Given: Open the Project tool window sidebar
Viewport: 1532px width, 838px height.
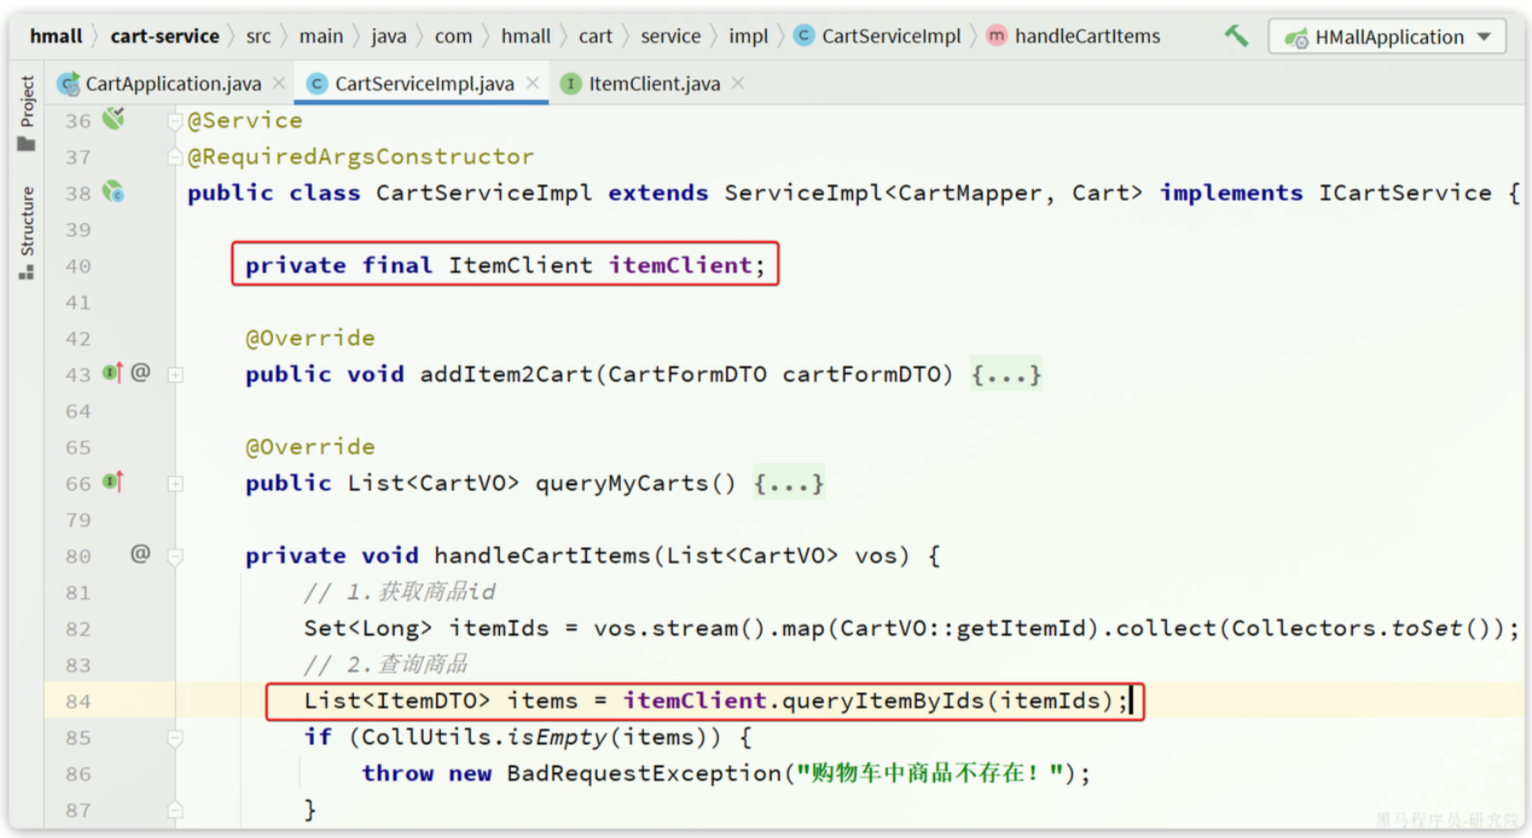Looking at the screenshot, I should (x=27, y=113).
